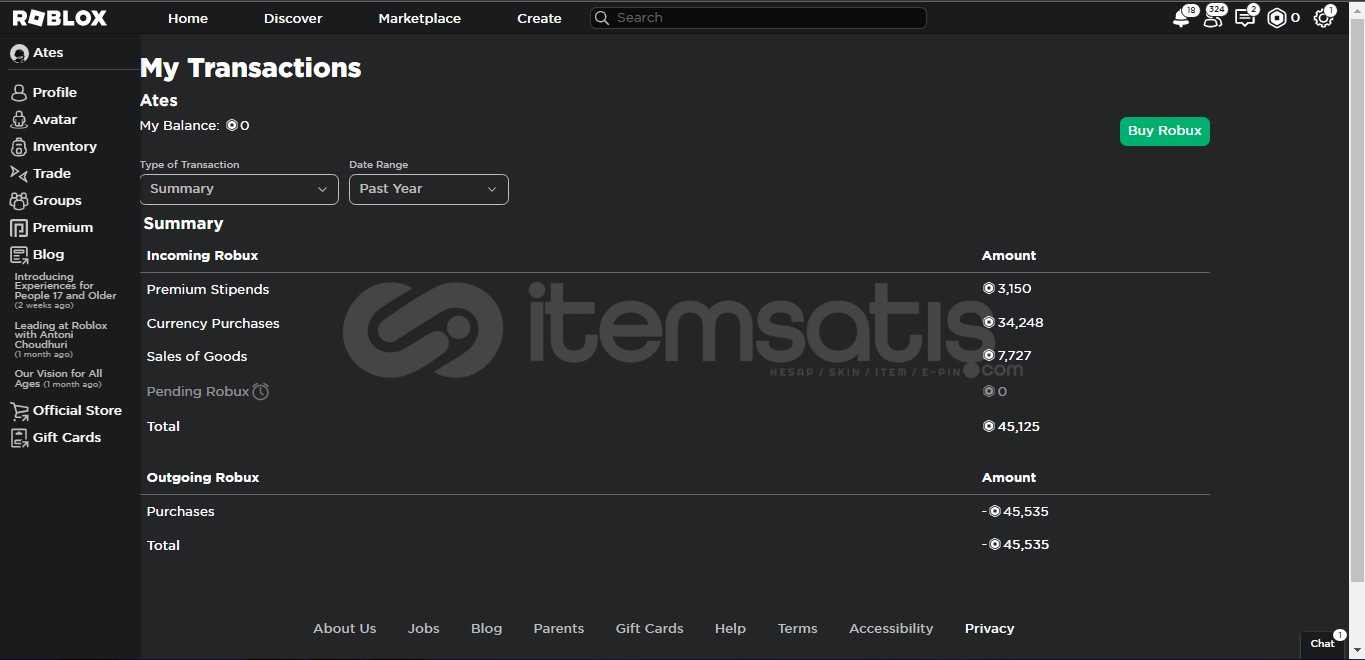The width and height of the screenshot is (1365, 660).
Task: Go to the Home tab
Action: click(x=188, y=18)
